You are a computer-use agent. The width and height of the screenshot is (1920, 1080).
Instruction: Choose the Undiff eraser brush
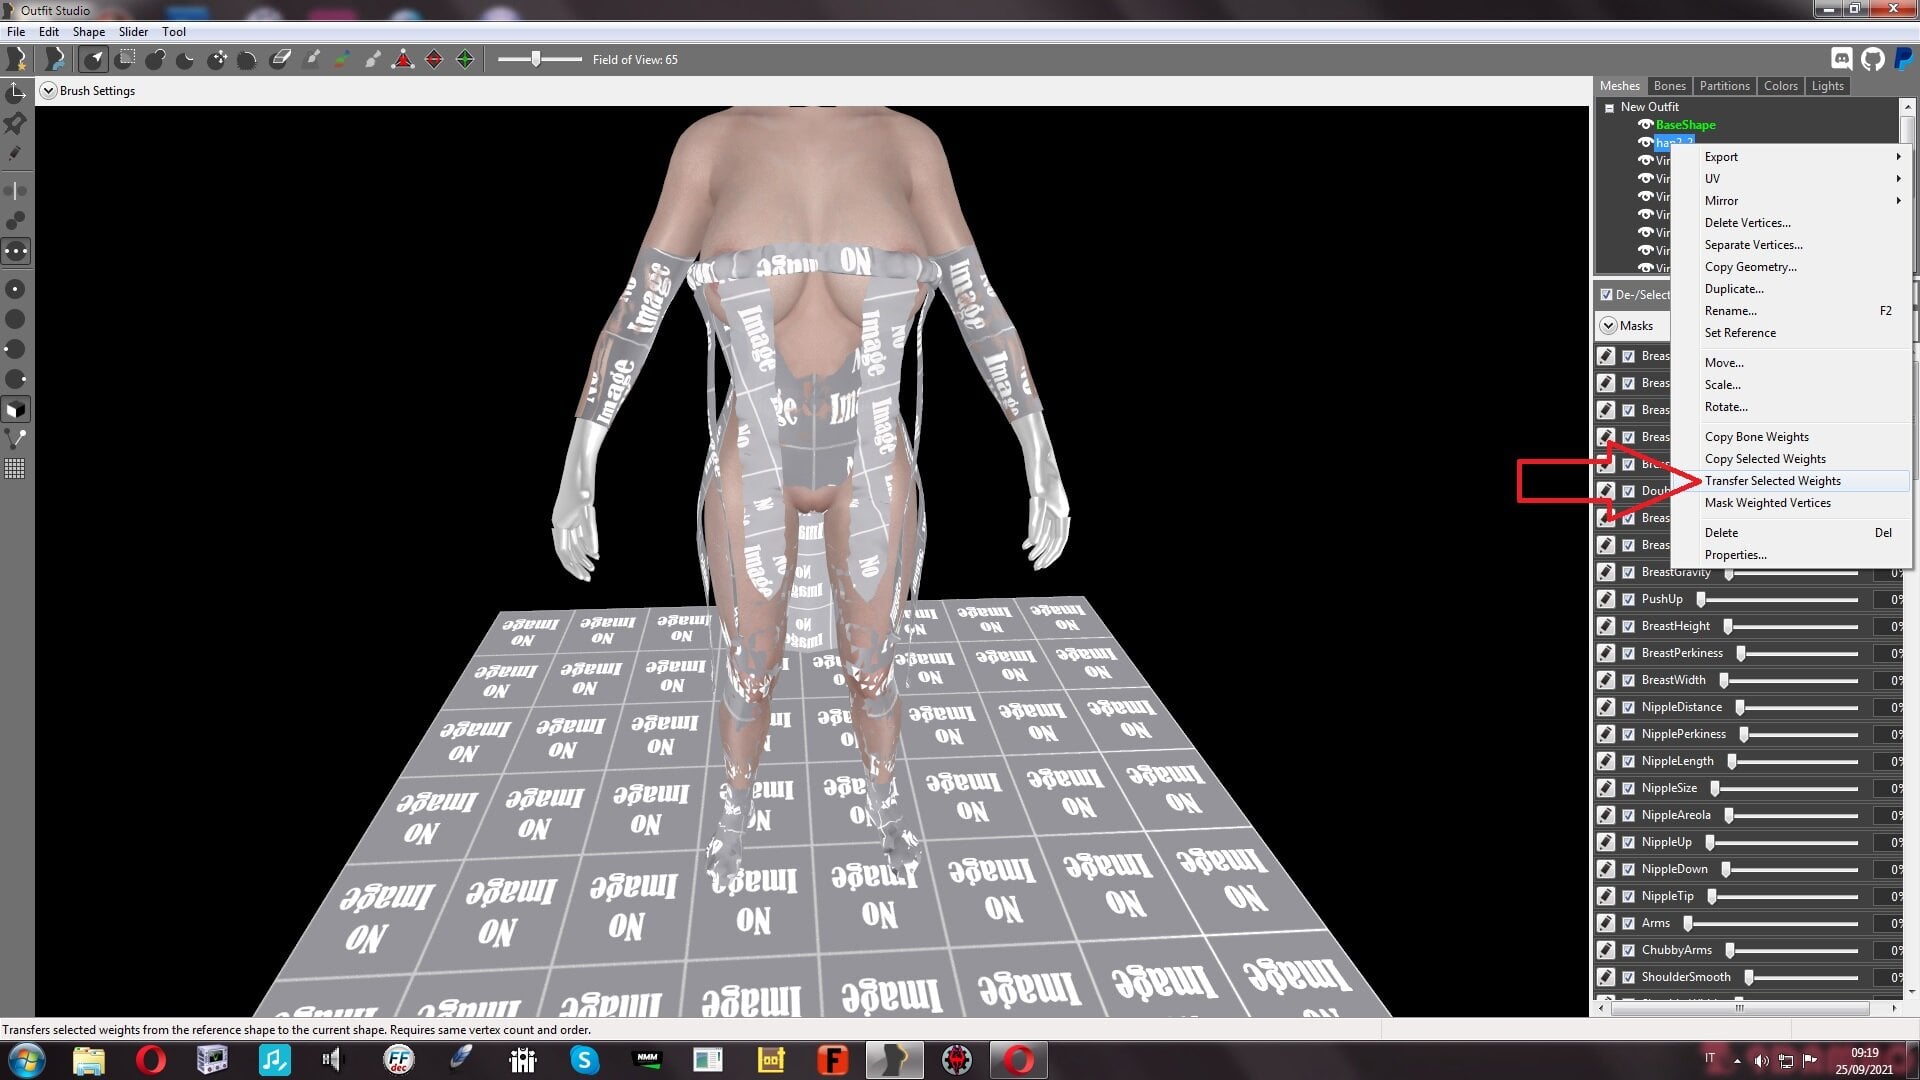click(280, 59)
